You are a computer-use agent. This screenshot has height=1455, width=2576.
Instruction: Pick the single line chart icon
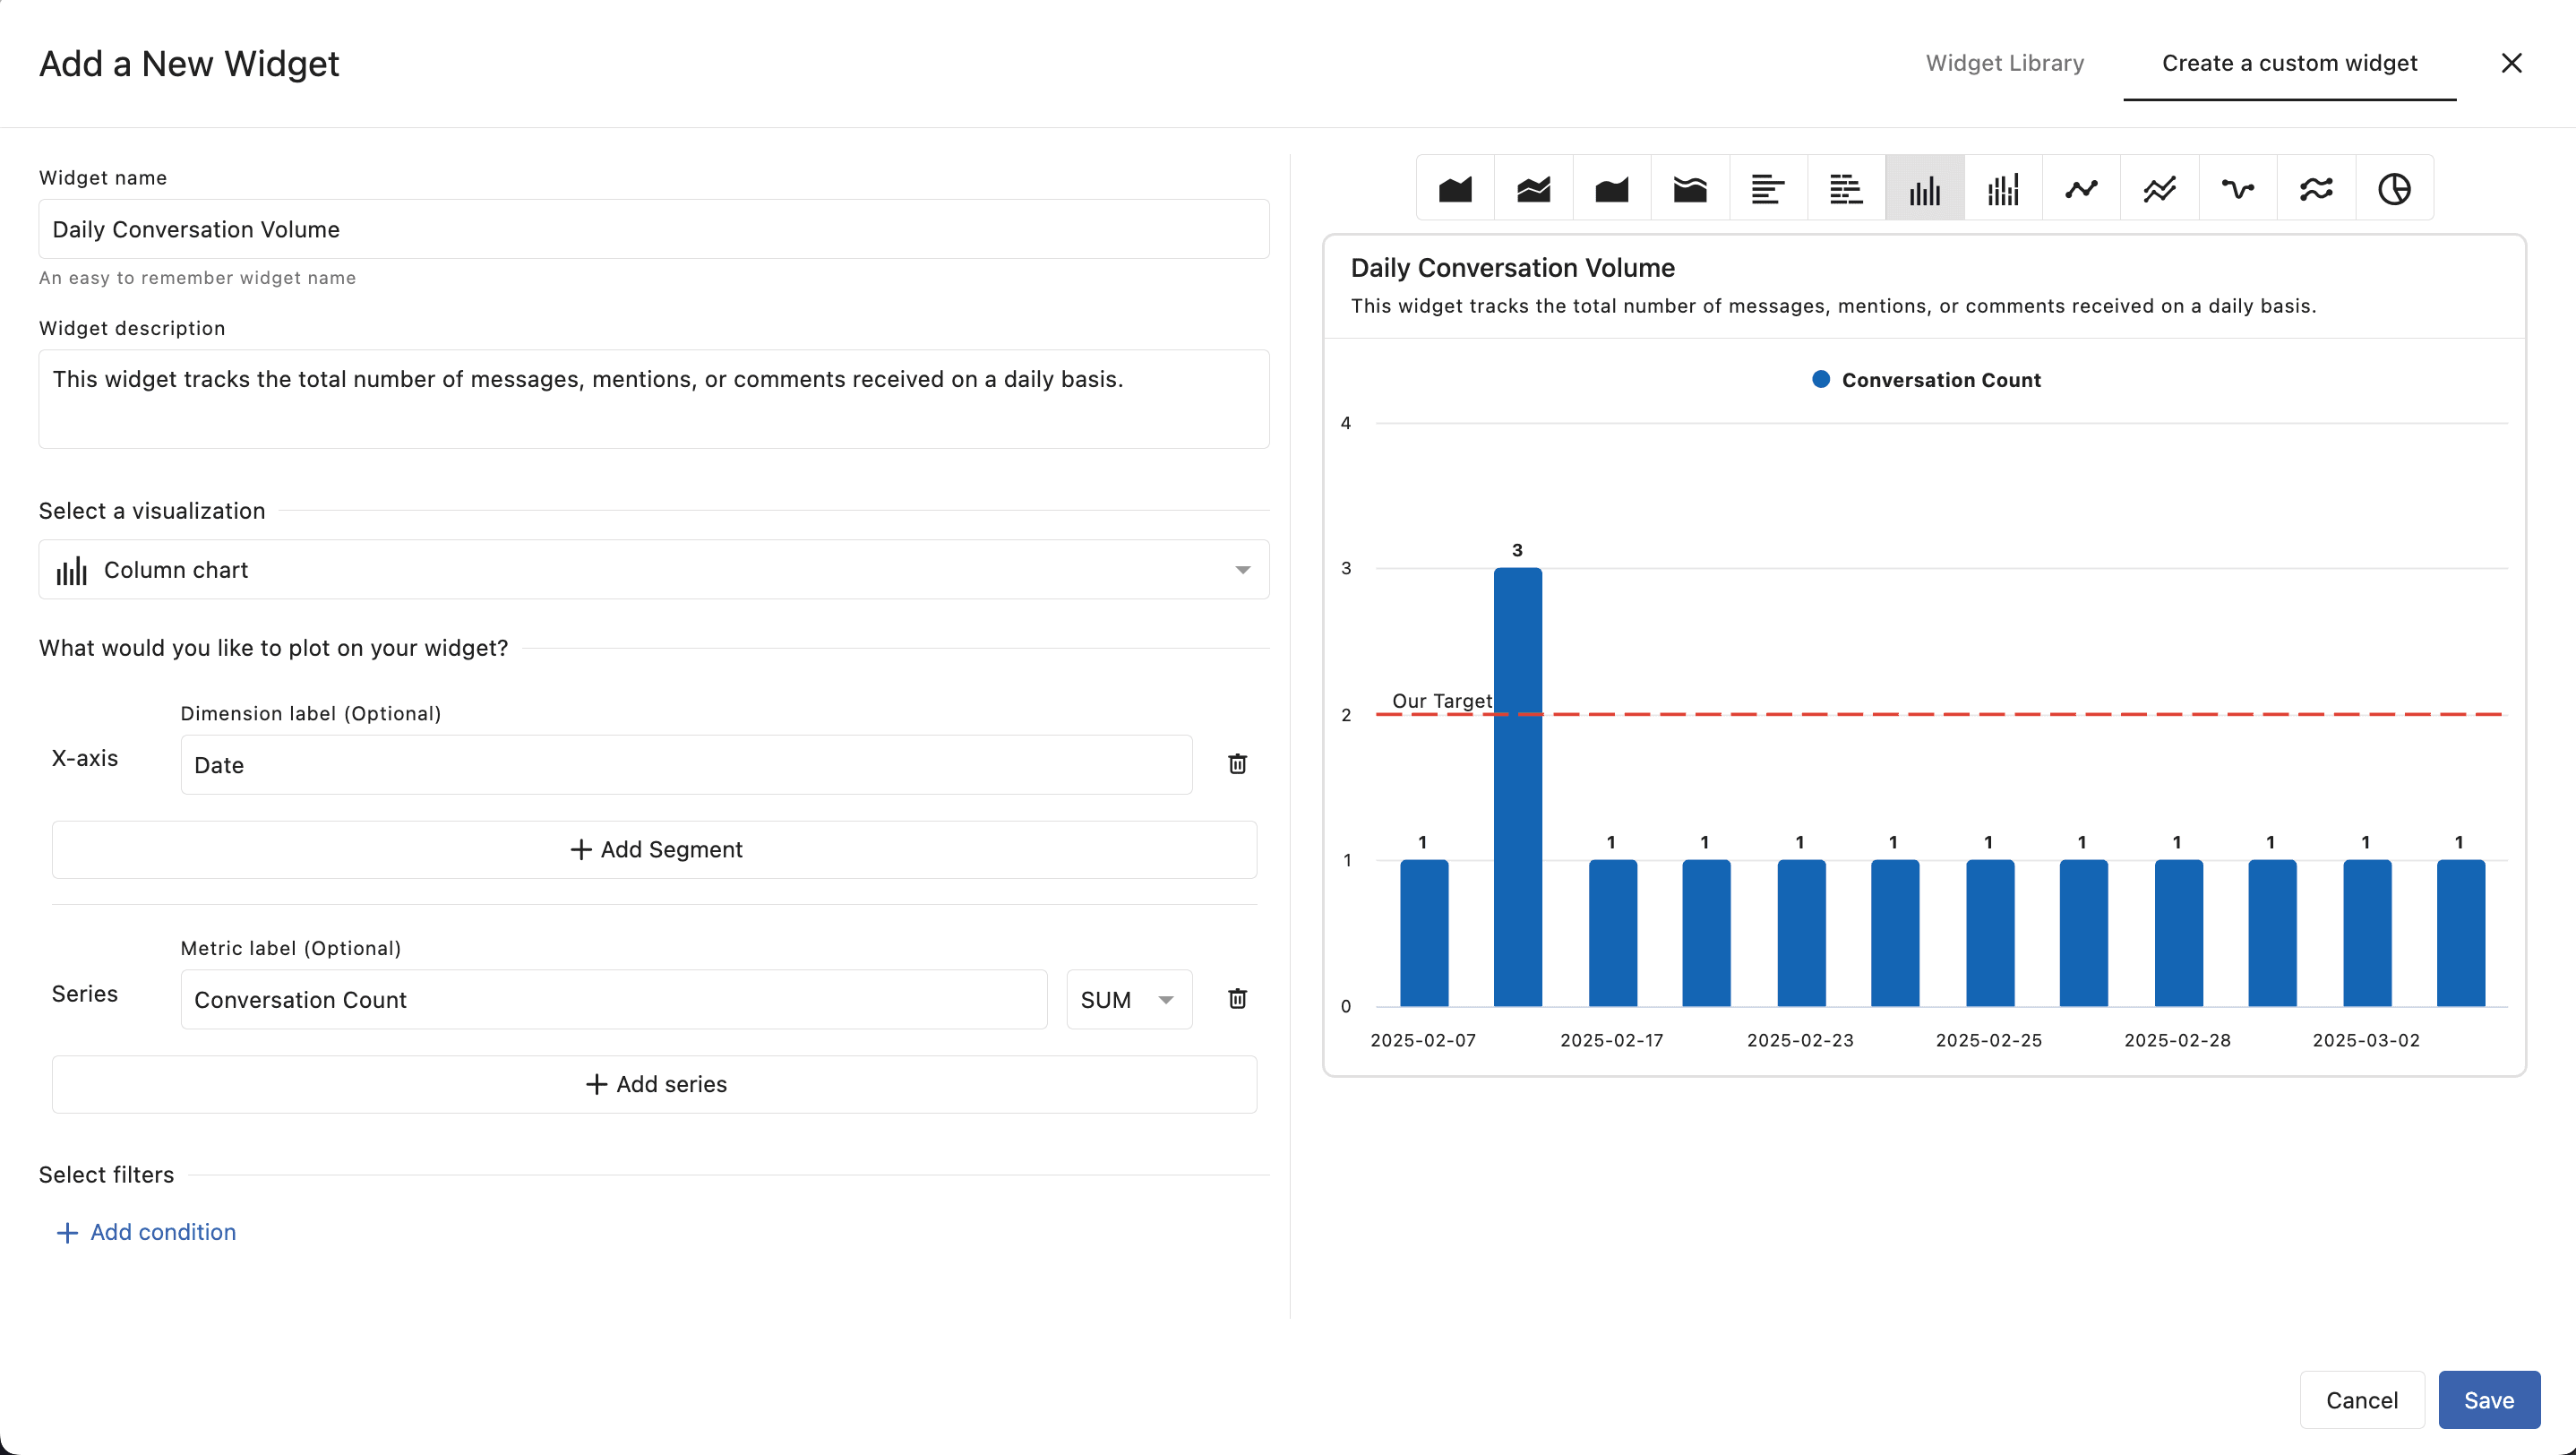pos(2081,189)
